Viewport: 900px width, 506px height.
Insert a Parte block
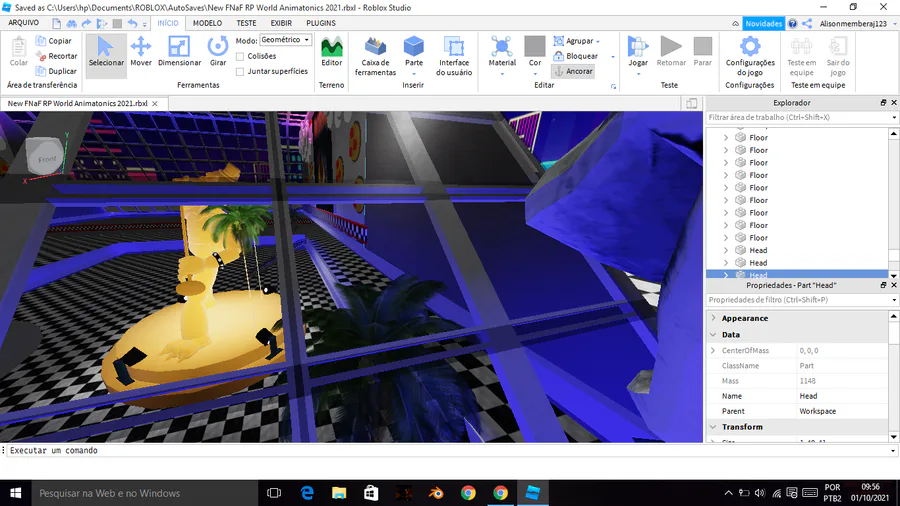coord(413,50)
